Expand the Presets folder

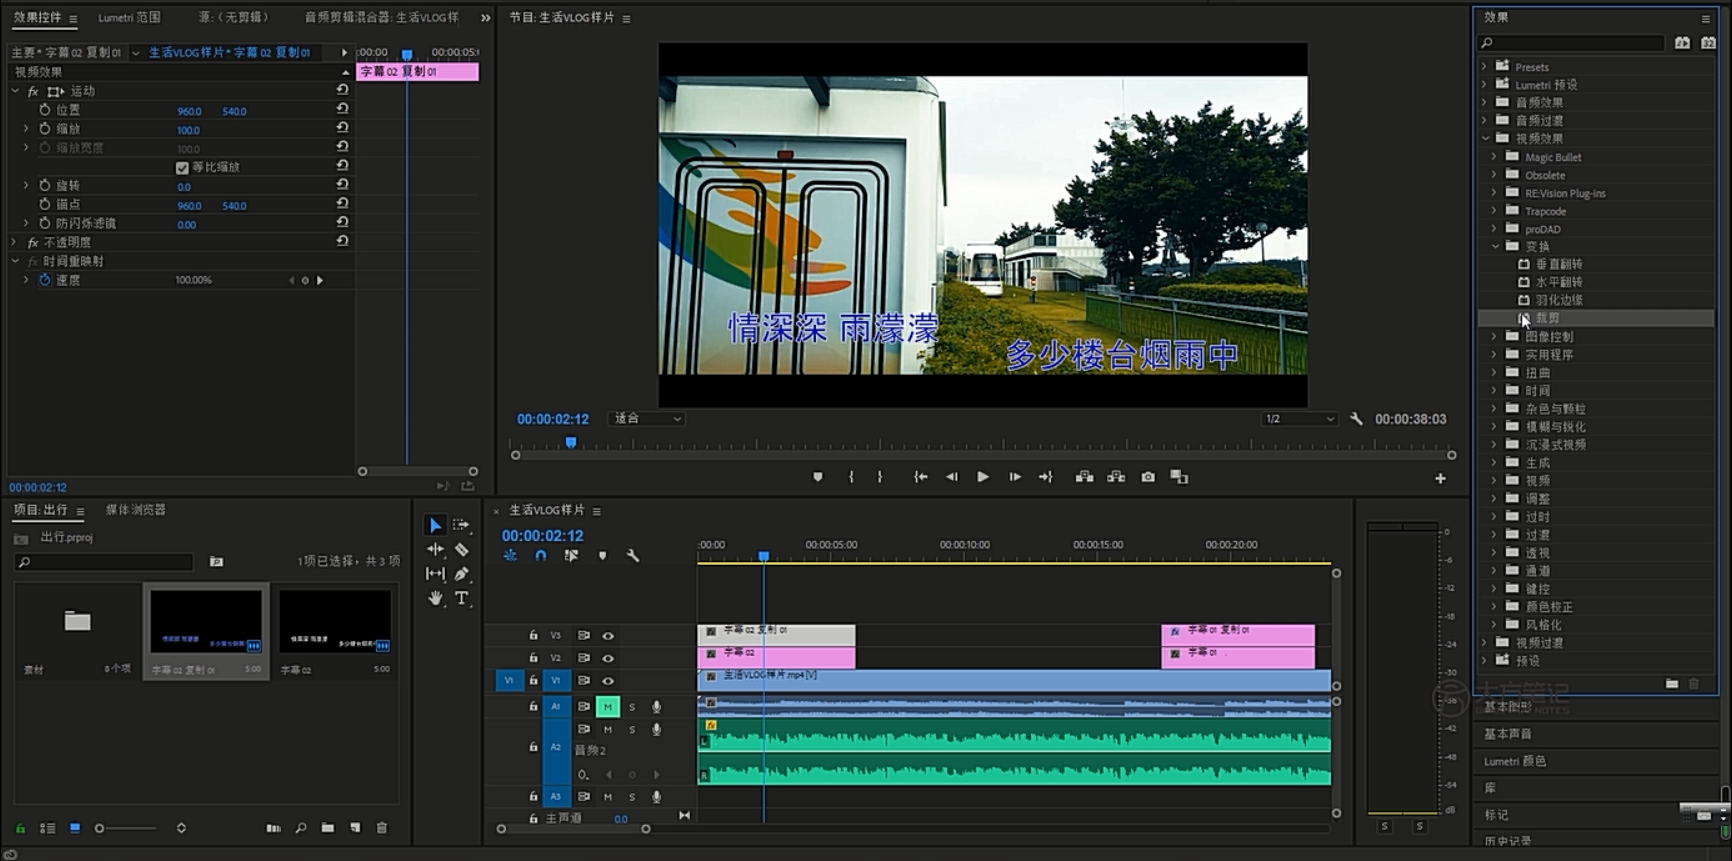coord(1484,67)
